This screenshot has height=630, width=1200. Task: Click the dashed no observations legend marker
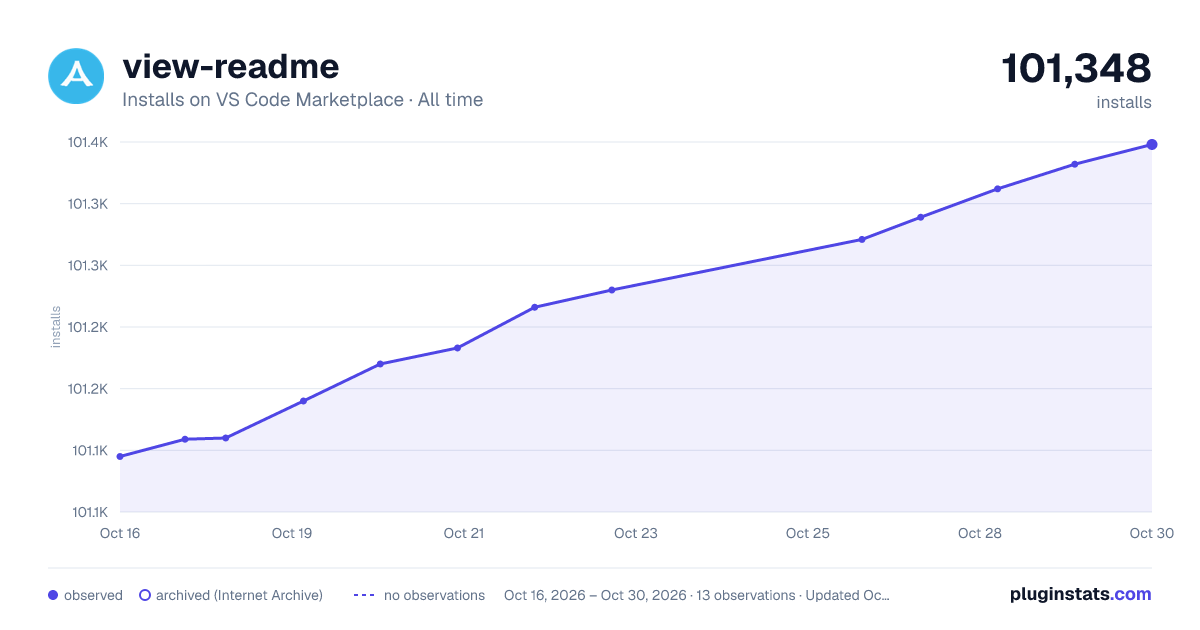click(x=364, y=595)
